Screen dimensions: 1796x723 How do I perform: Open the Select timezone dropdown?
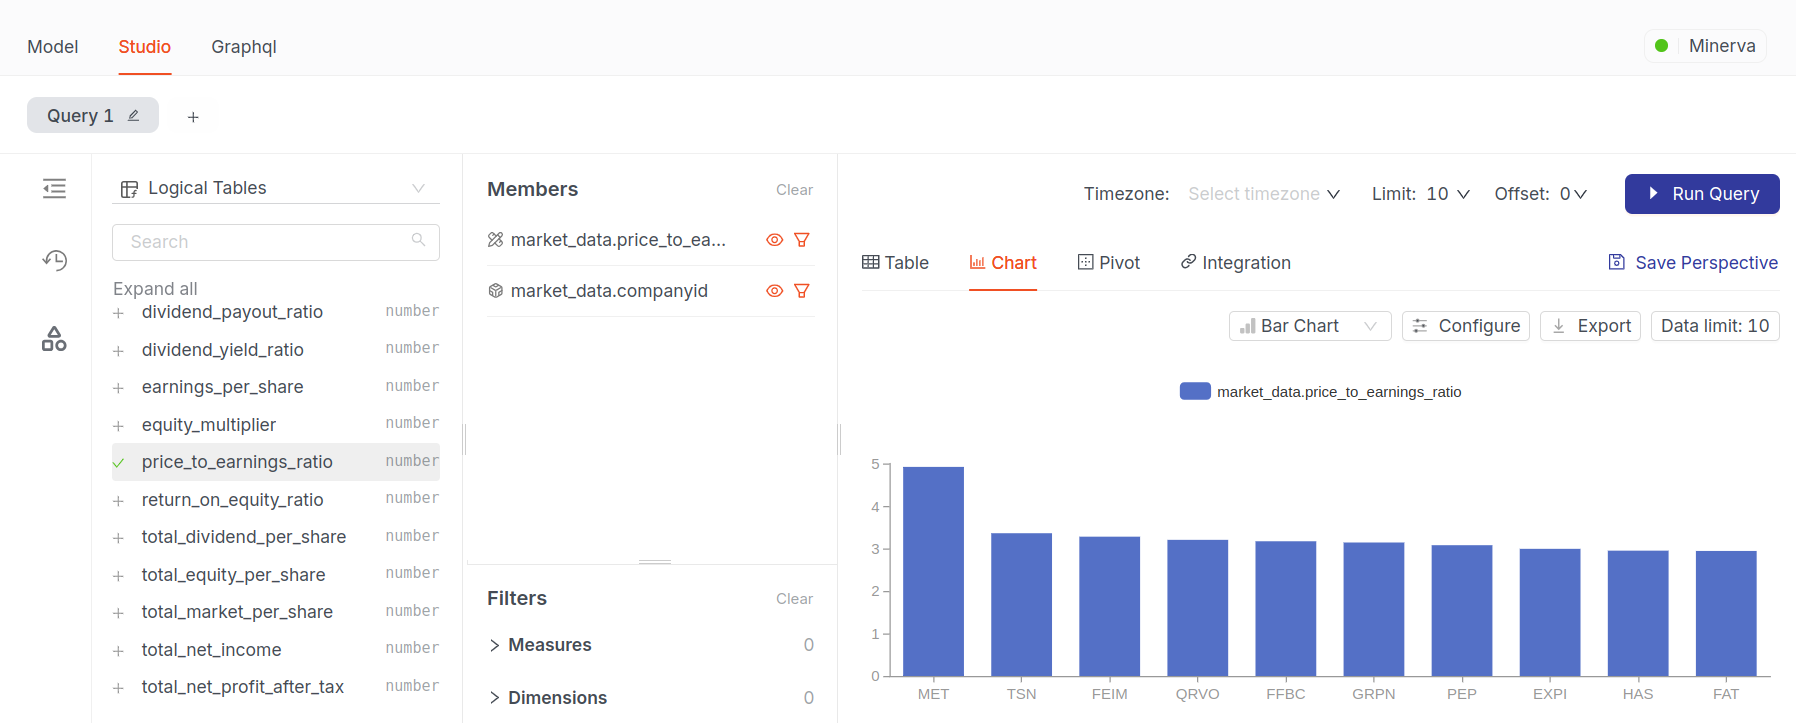[x=1264, y=194]
